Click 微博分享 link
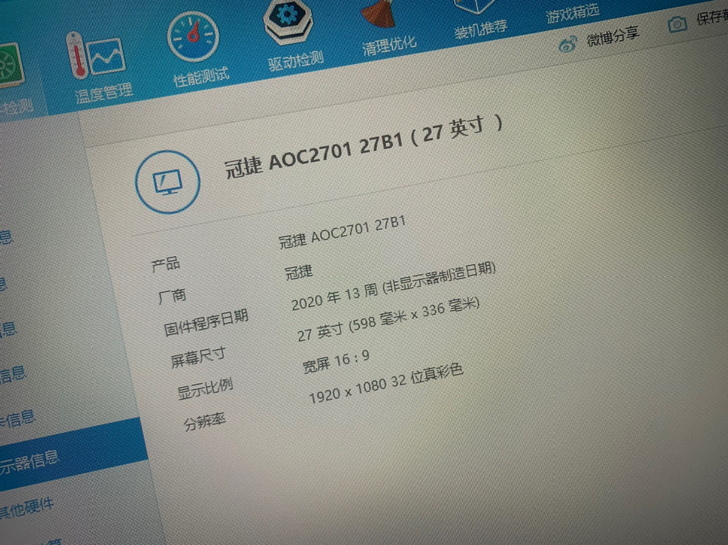The height and width of the screenshot is (545, 728). 612,36
